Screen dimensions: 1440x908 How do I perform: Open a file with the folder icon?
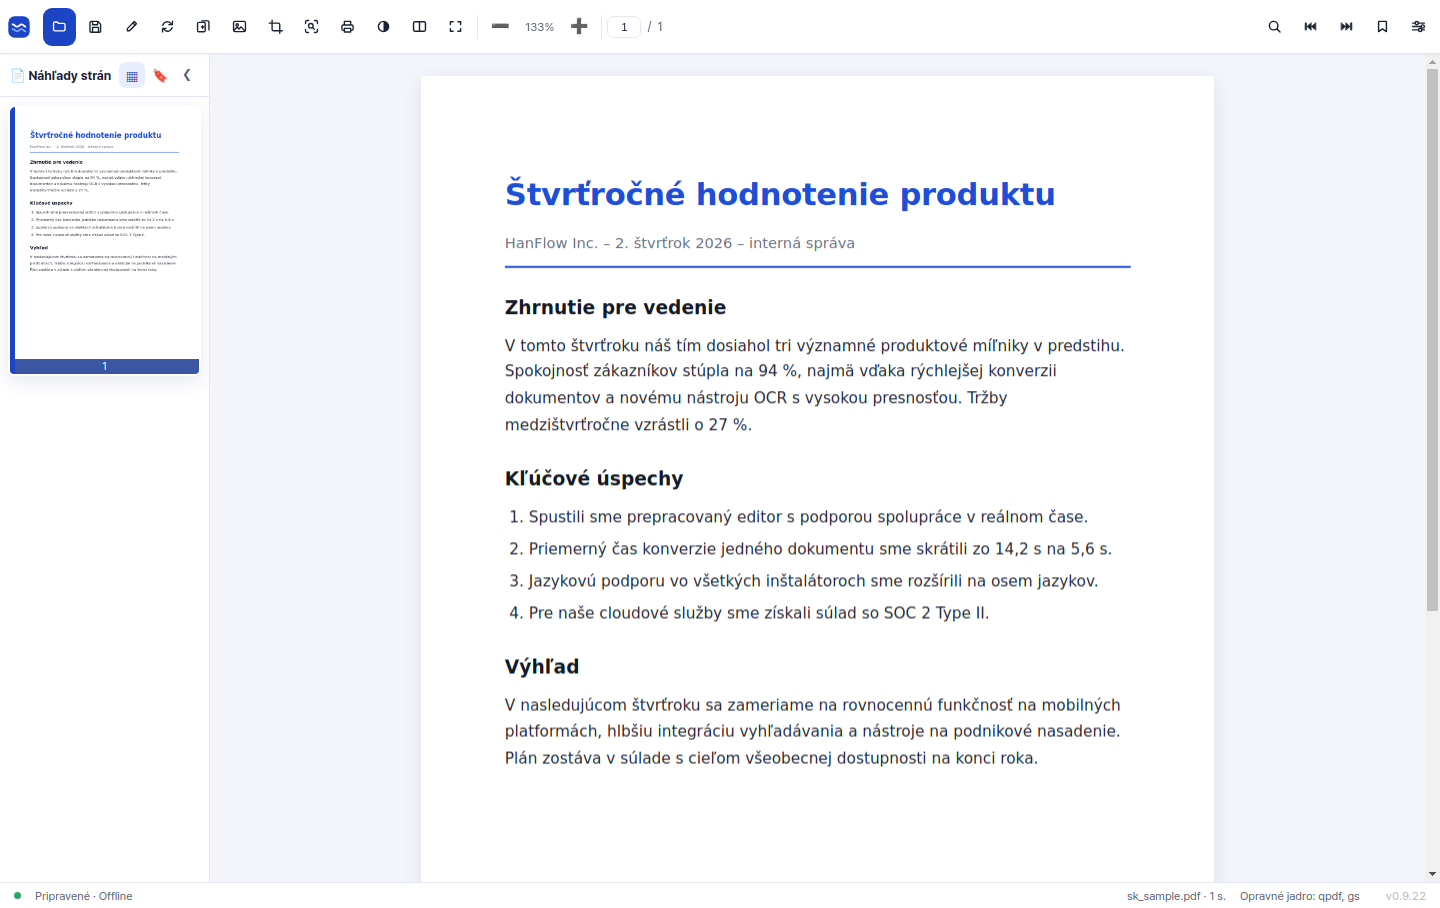point(59,27)
